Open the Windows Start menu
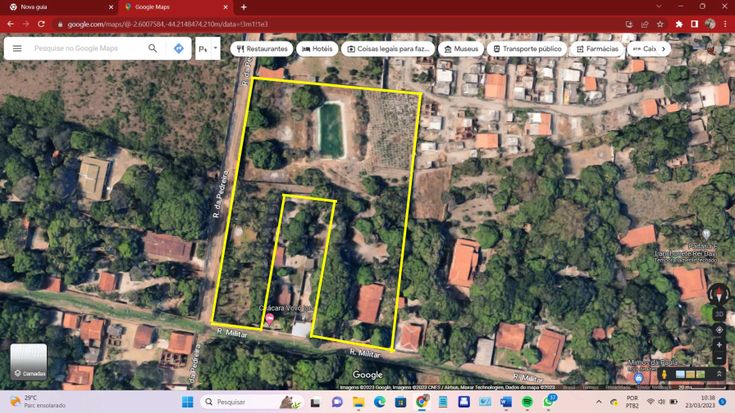This screenshot has height=413, width=735. click(188, 402)
